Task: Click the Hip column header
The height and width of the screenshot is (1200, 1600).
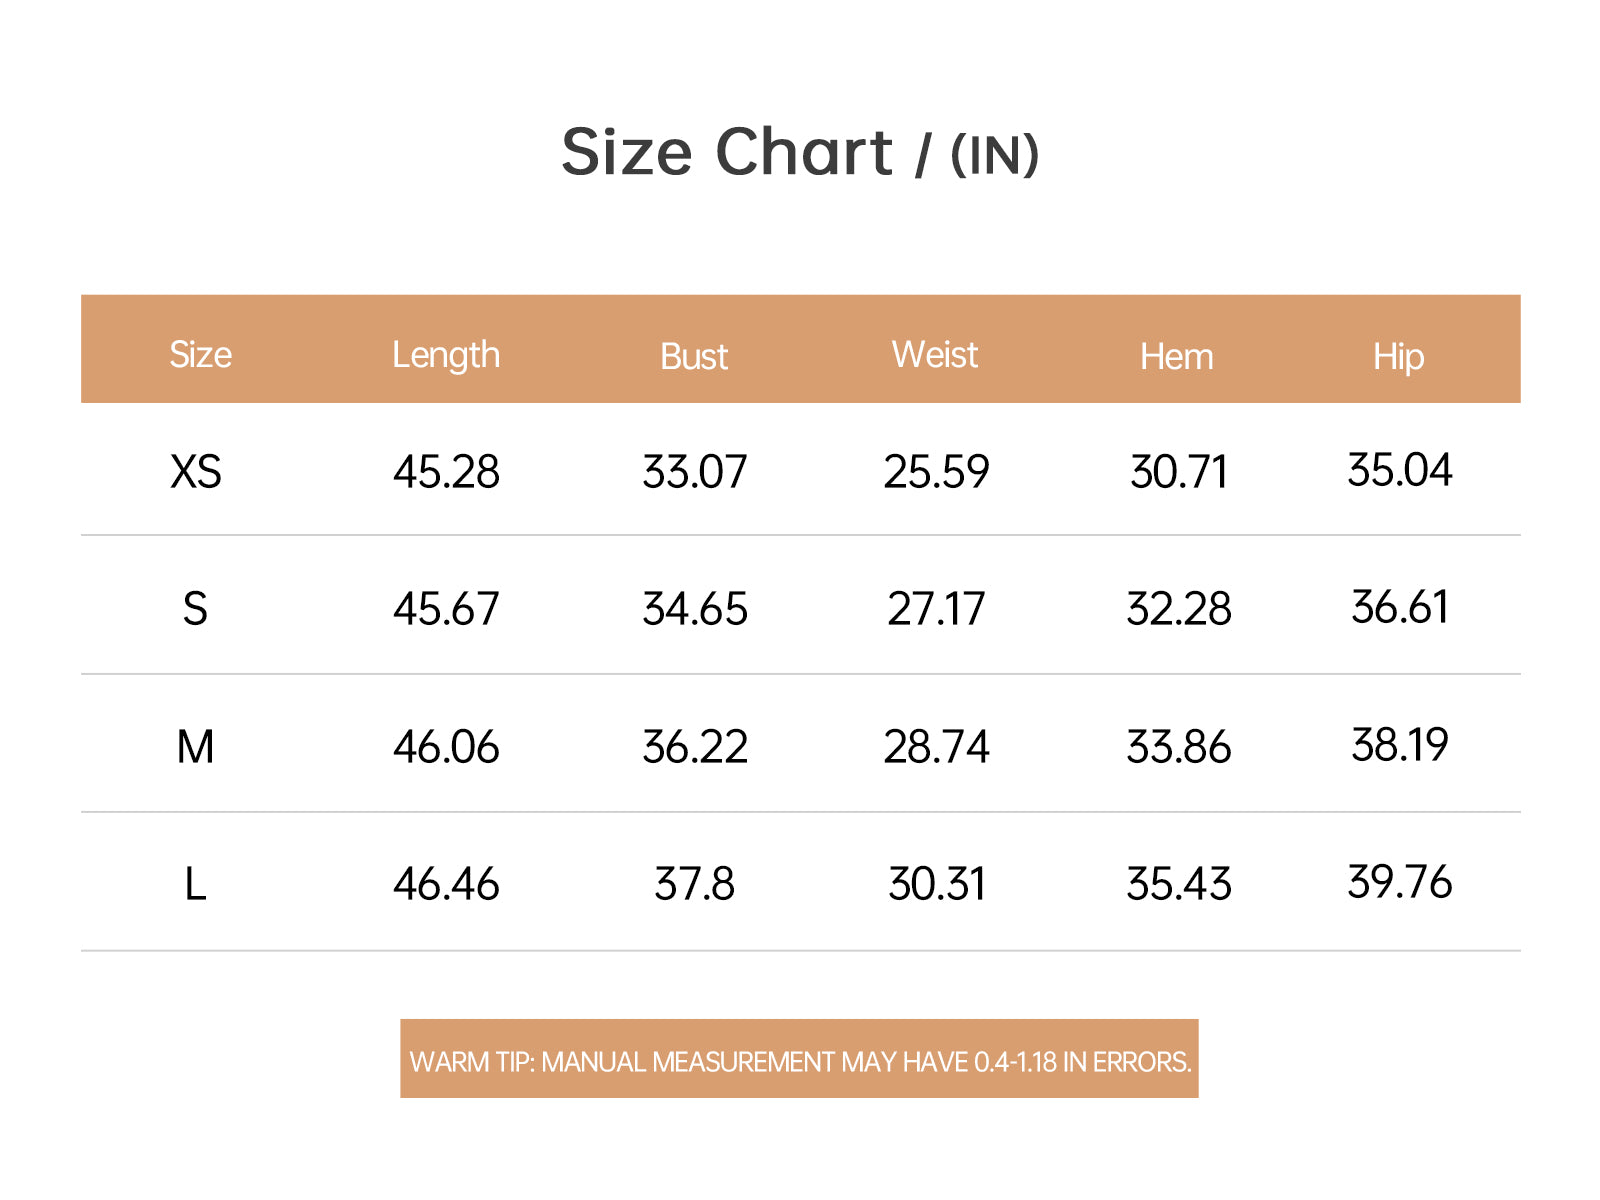Action: tap(1398, 357)
